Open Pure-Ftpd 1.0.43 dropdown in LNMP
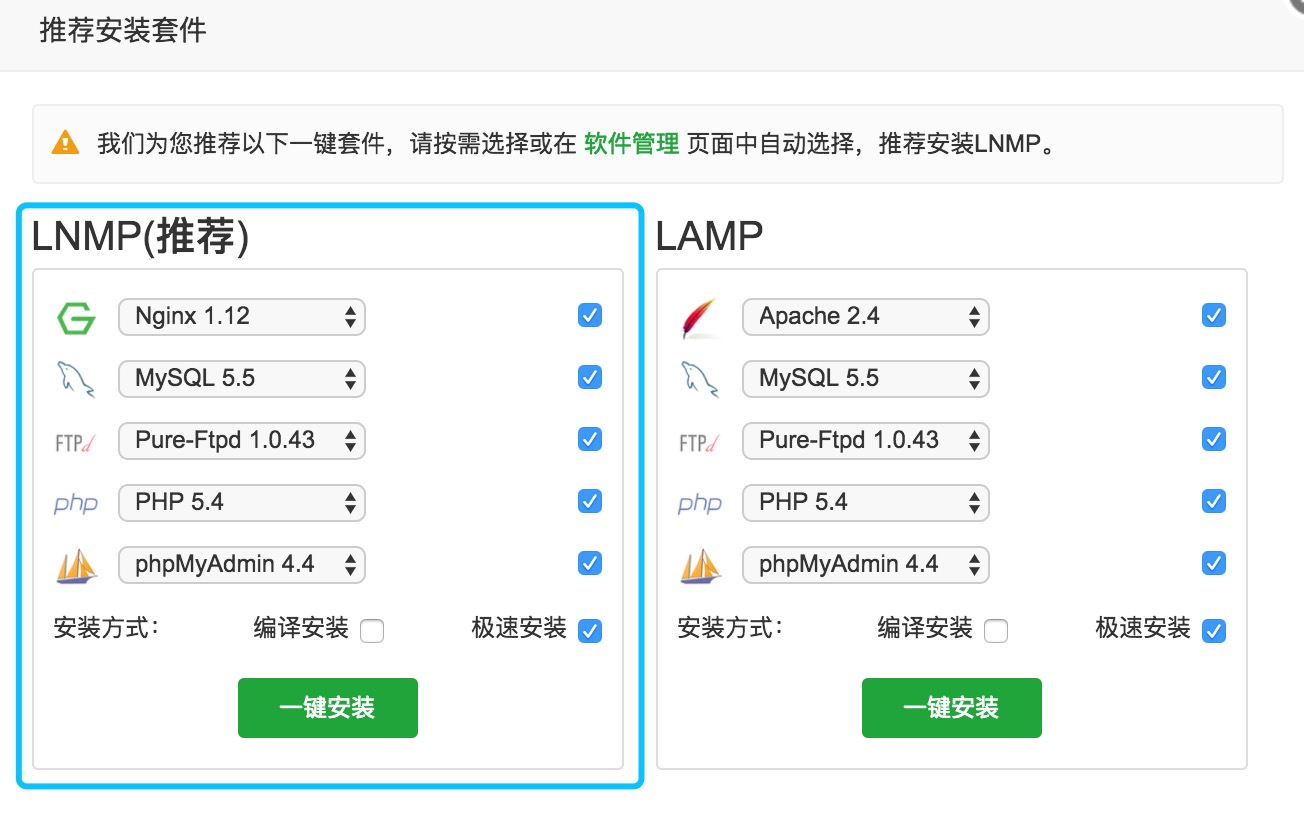Screen dimensions: 1304x830 point(242,441)
